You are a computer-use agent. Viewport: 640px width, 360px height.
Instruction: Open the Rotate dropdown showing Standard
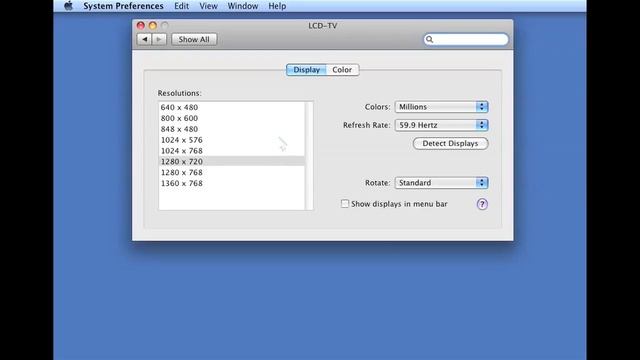click(x=441, y=183)
